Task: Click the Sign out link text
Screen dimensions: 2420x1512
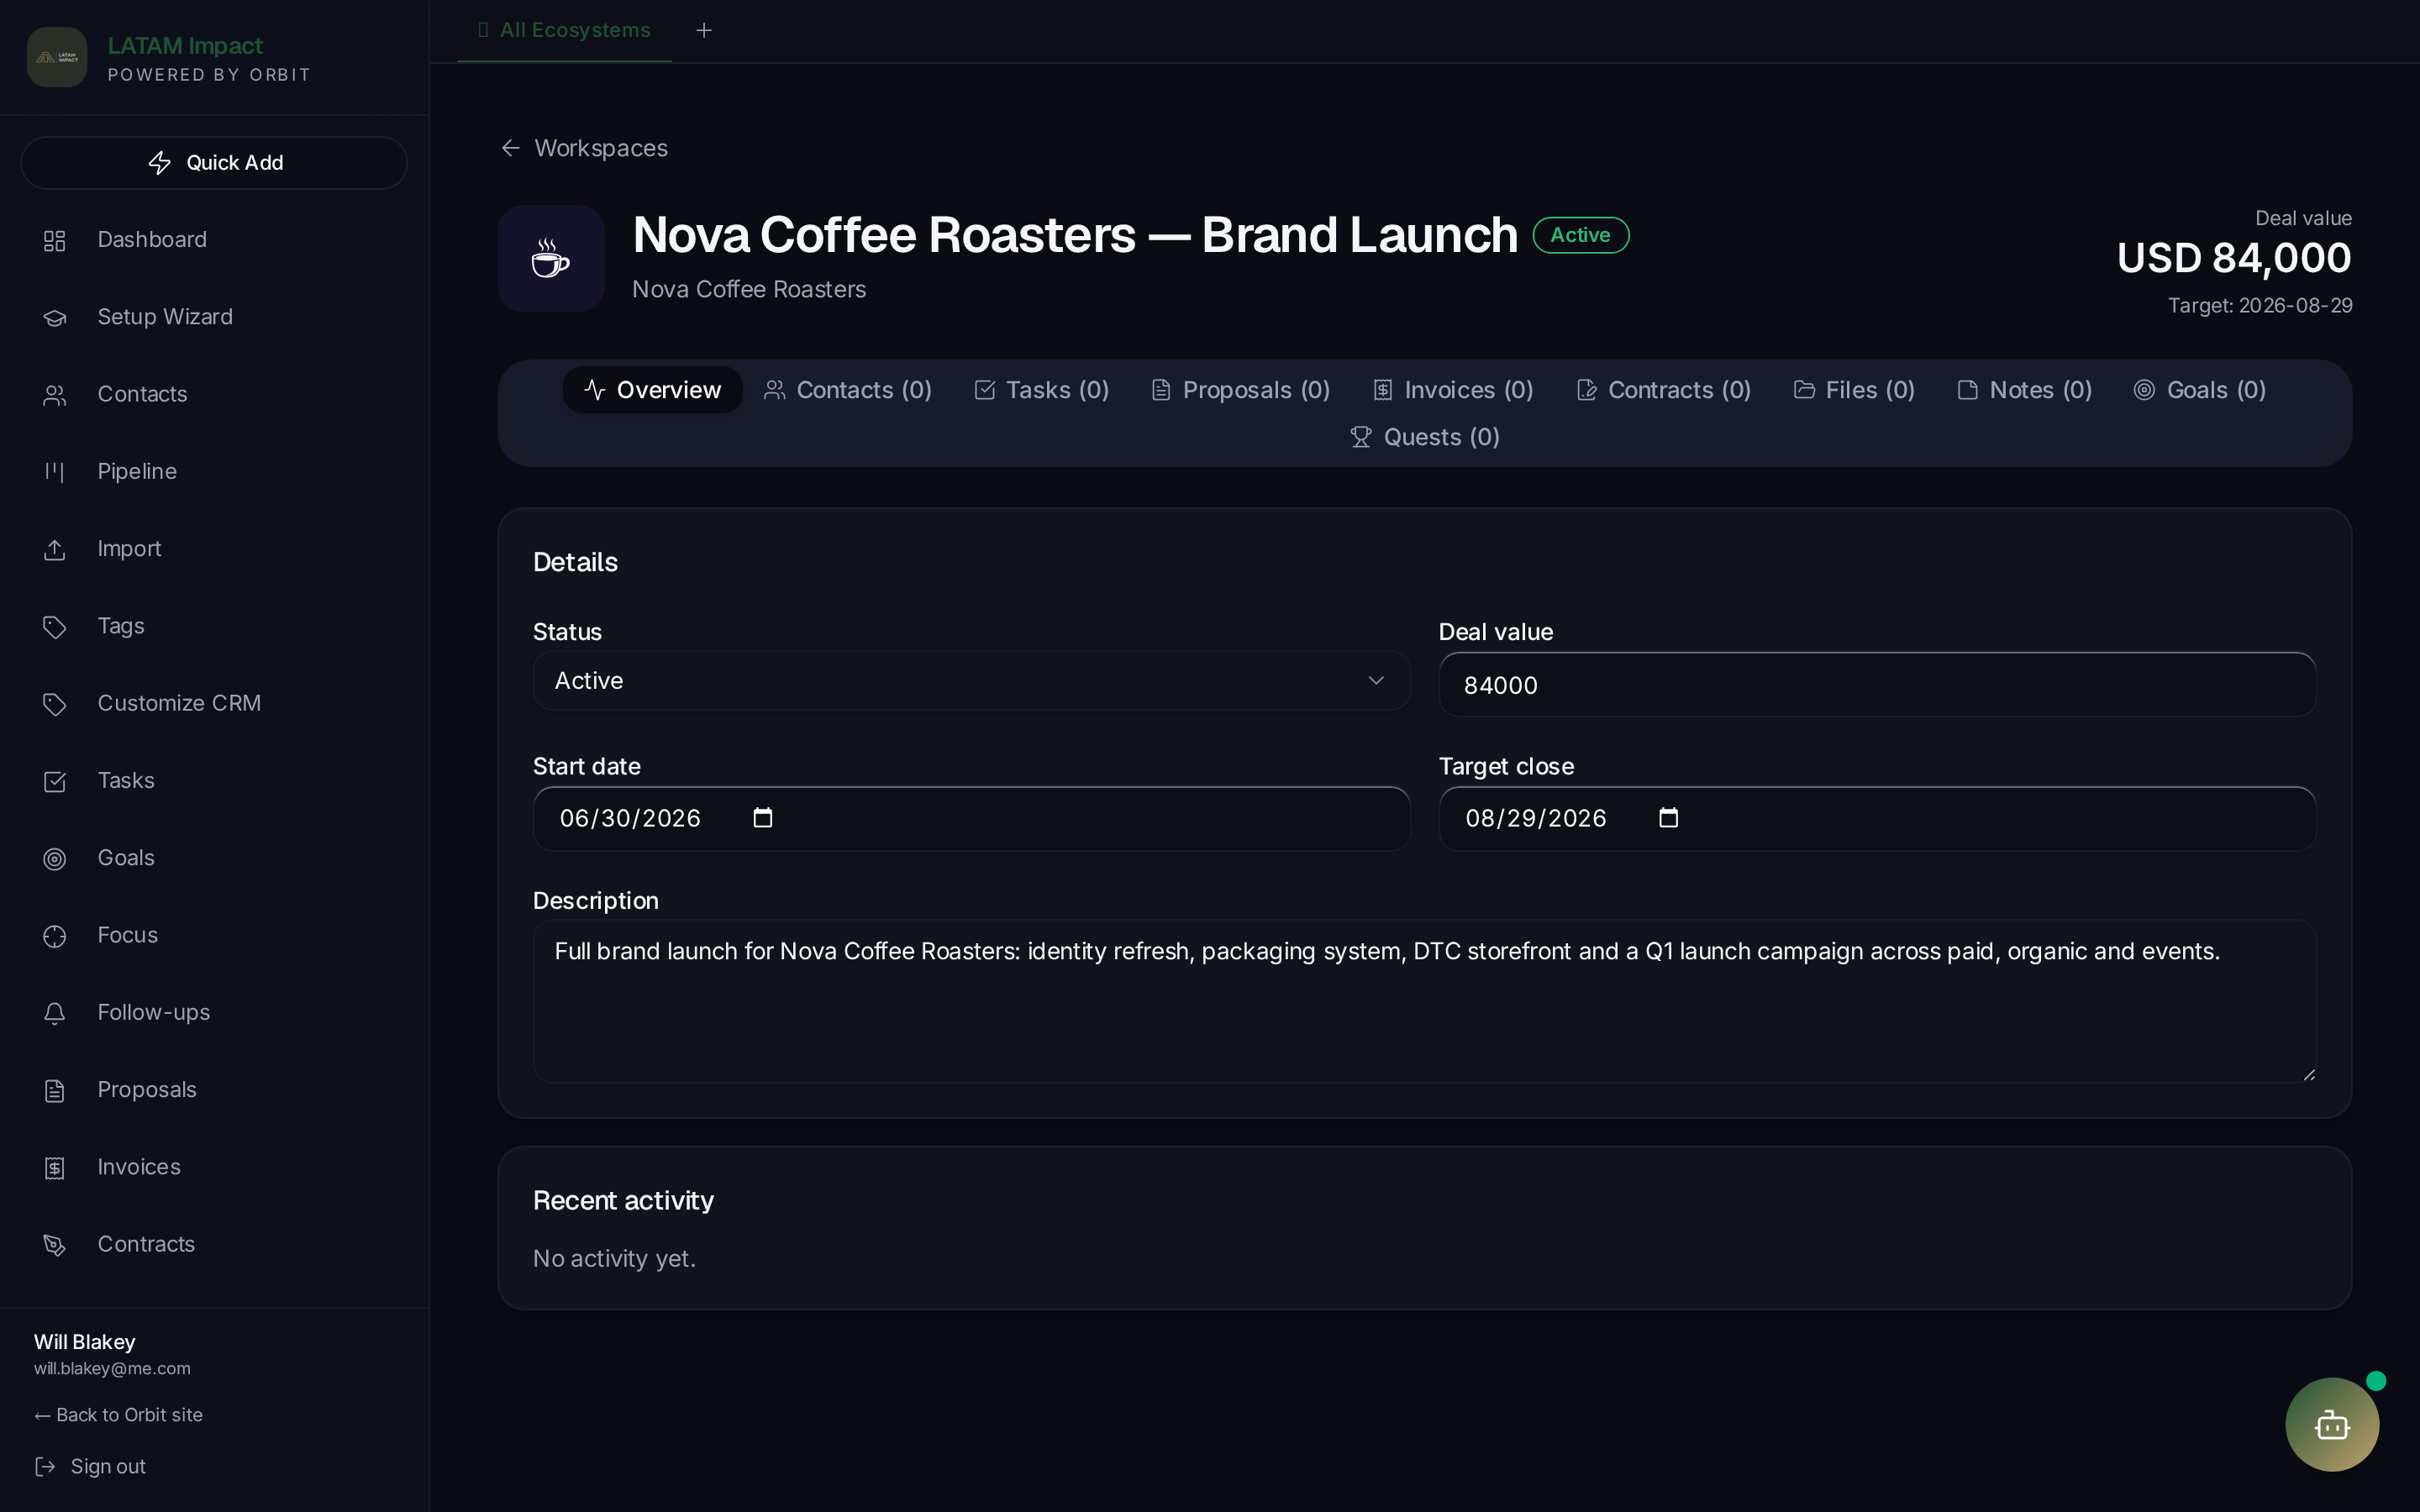Action: point(108,1466)
